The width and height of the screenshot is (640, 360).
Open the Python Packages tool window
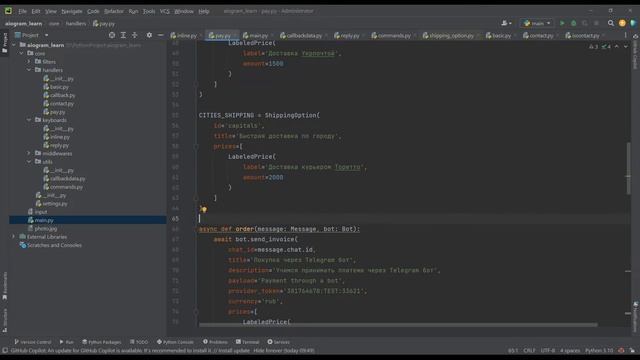coord(102,342)
